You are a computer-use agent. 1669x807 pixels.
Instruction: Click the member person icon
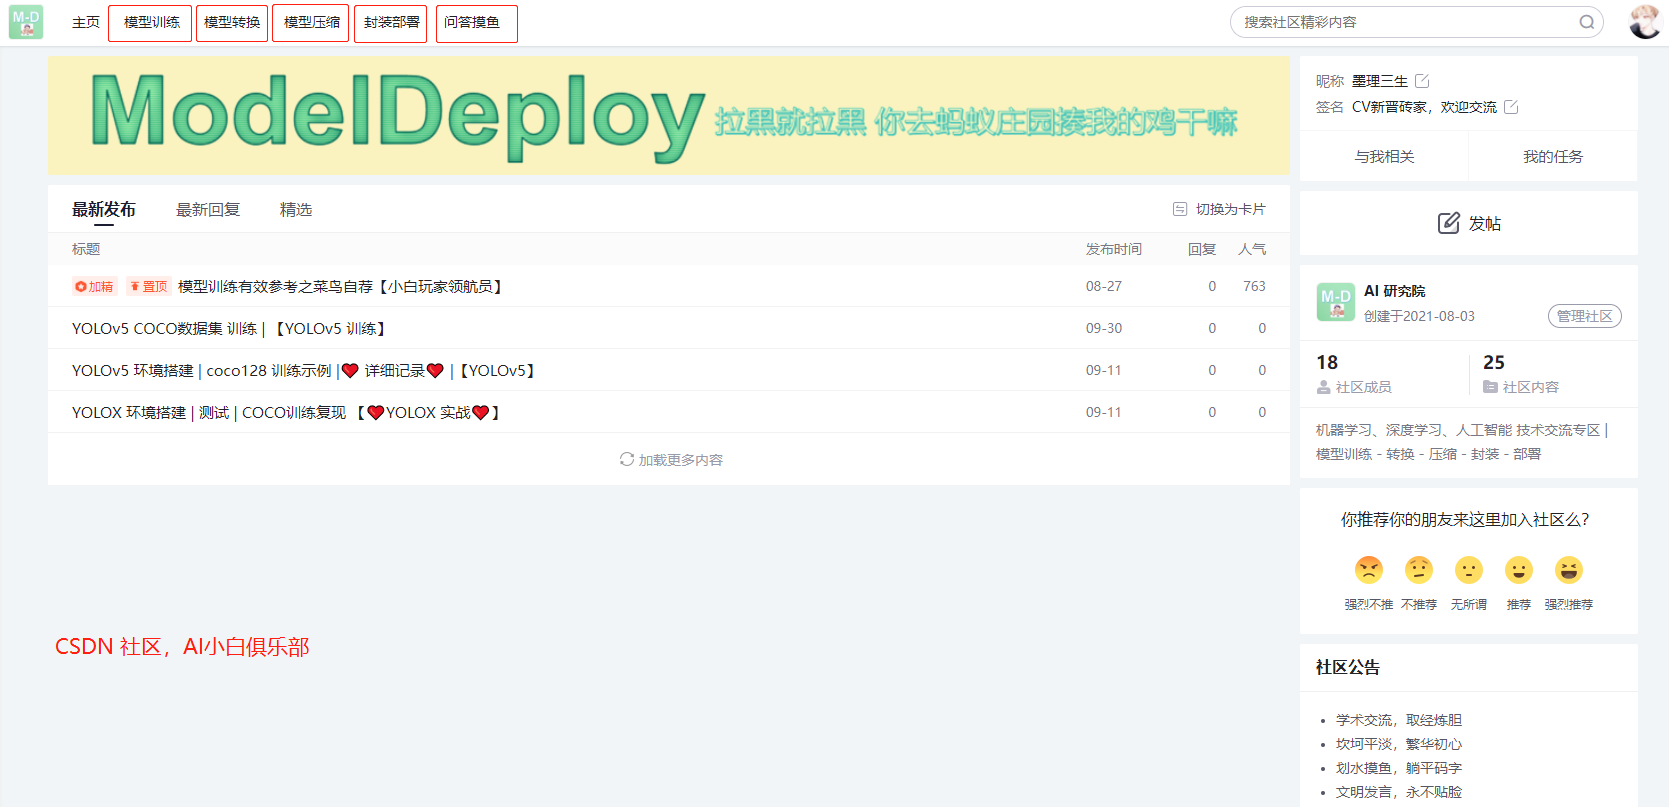tap(1324, 387)
